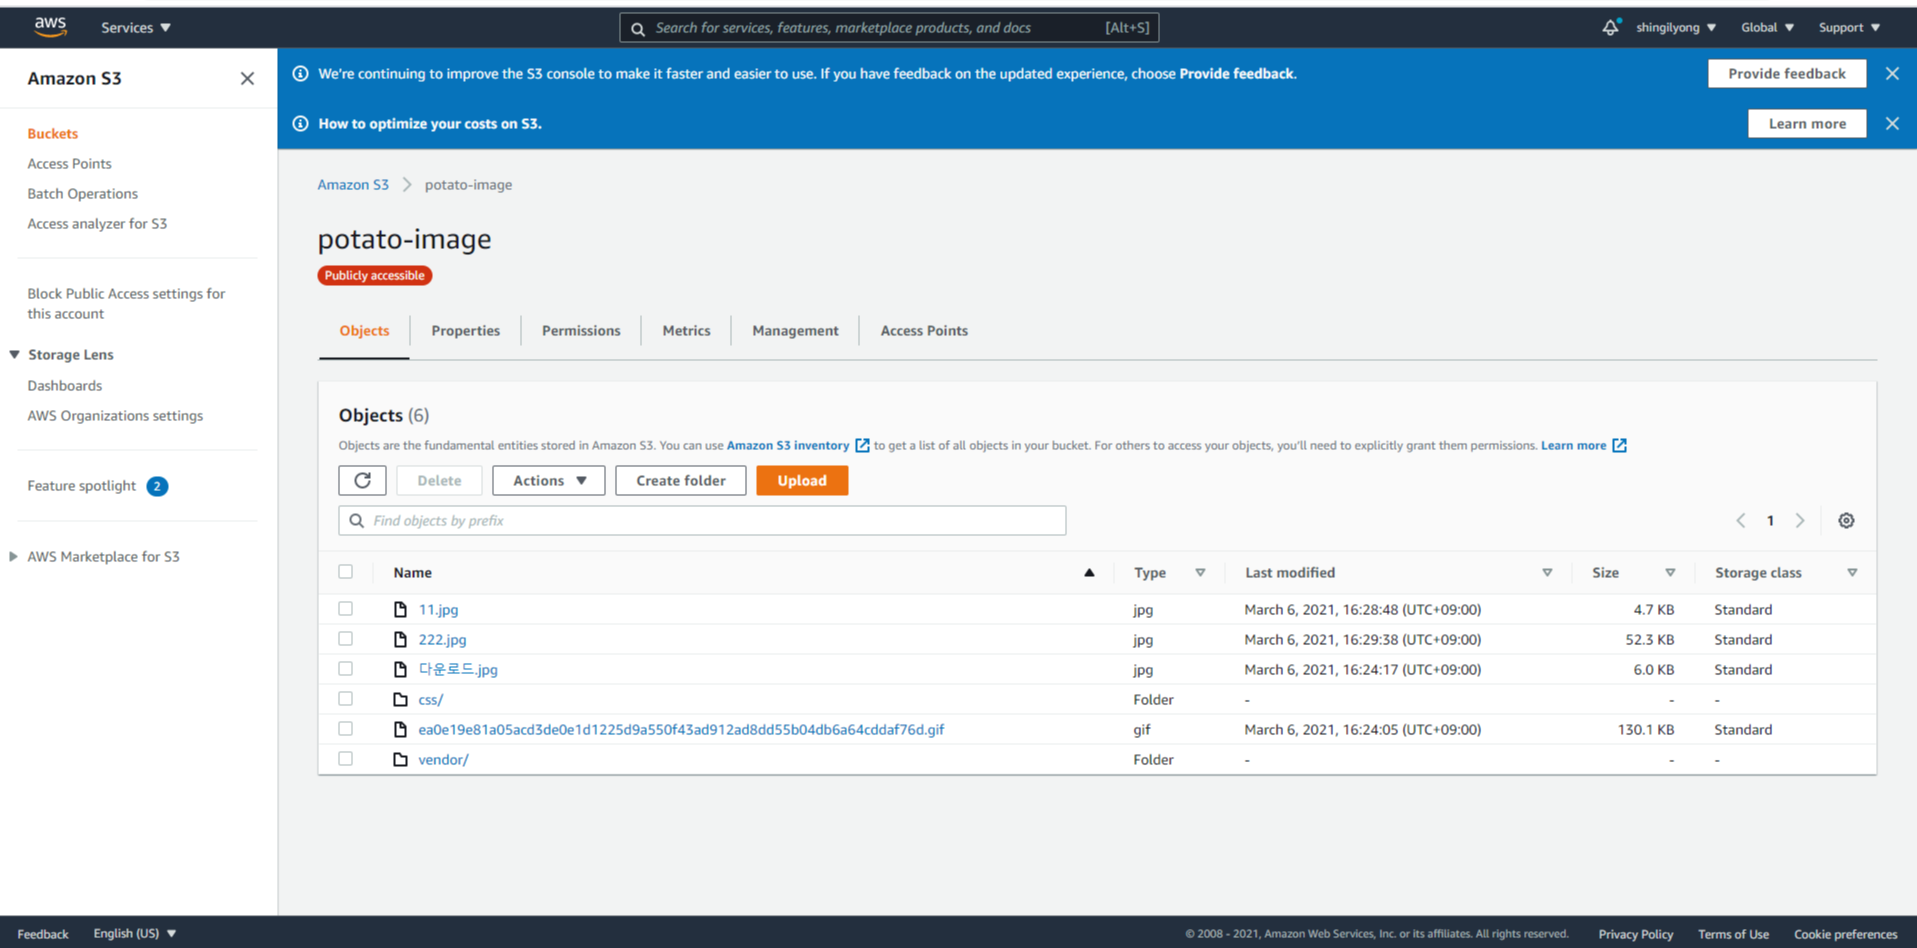Focus the Find objects by prefix field
The height and width of the screenshot is (948, 1917).
pyautogui.click(x=702, y=520)
